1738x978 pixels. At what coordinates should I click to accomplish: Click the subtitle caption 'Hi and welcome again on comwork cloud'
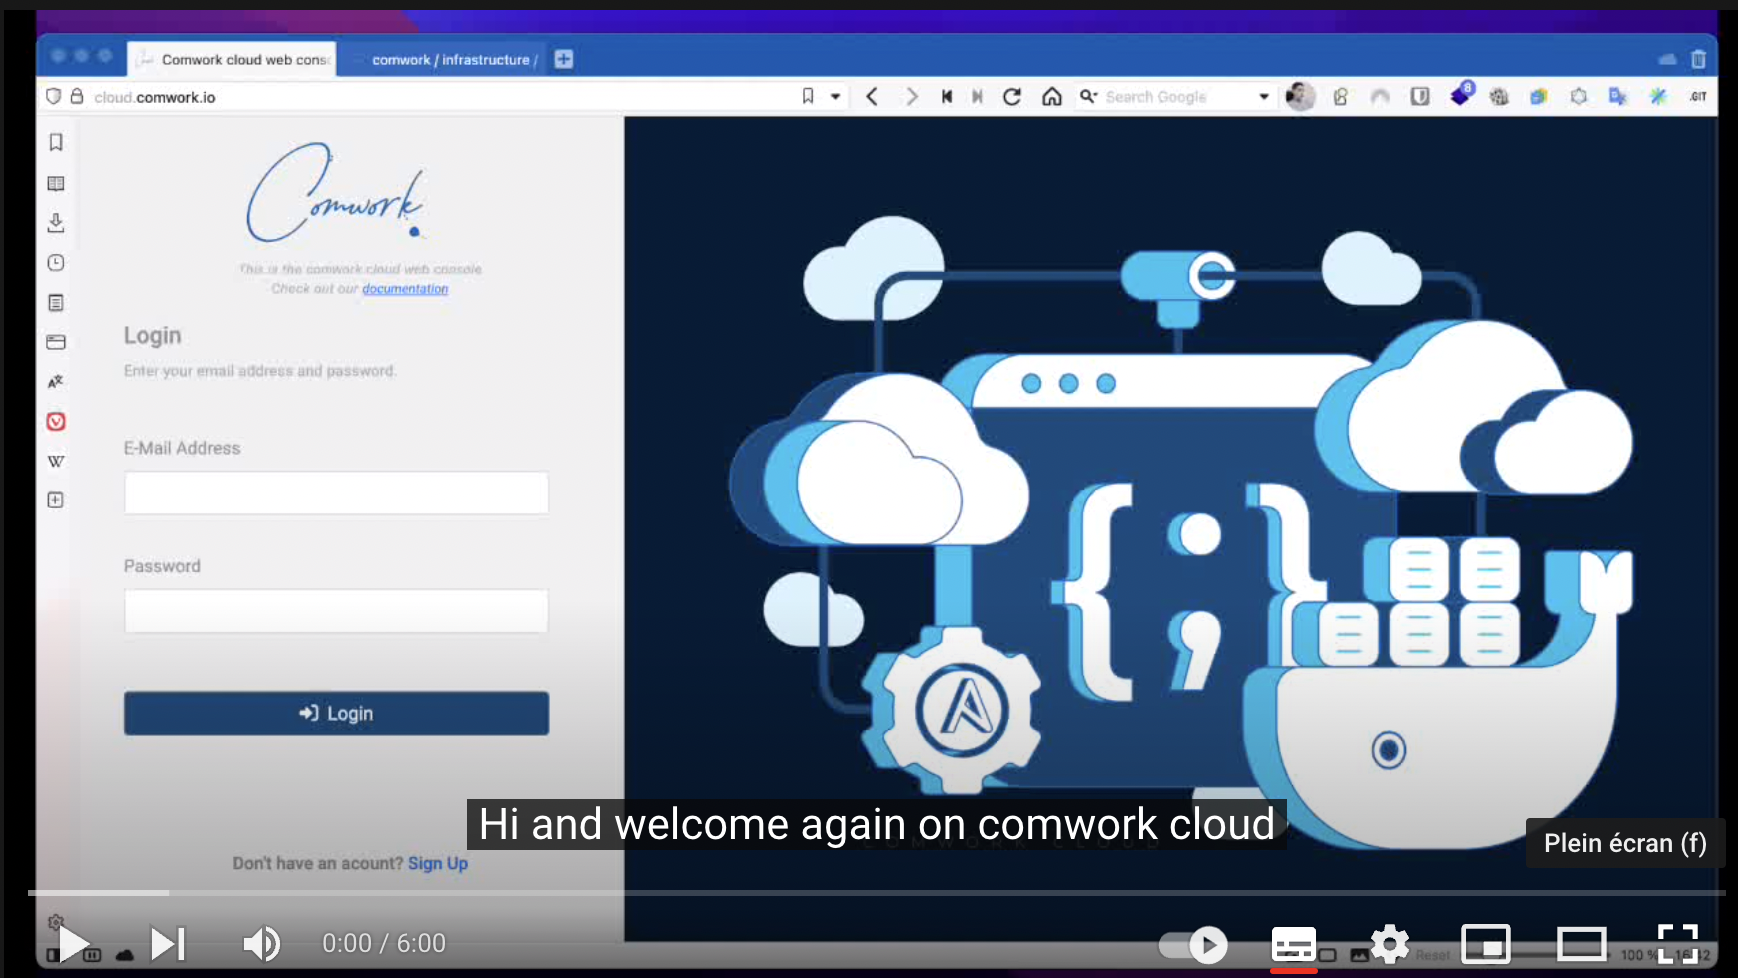(x=877, y=824)
